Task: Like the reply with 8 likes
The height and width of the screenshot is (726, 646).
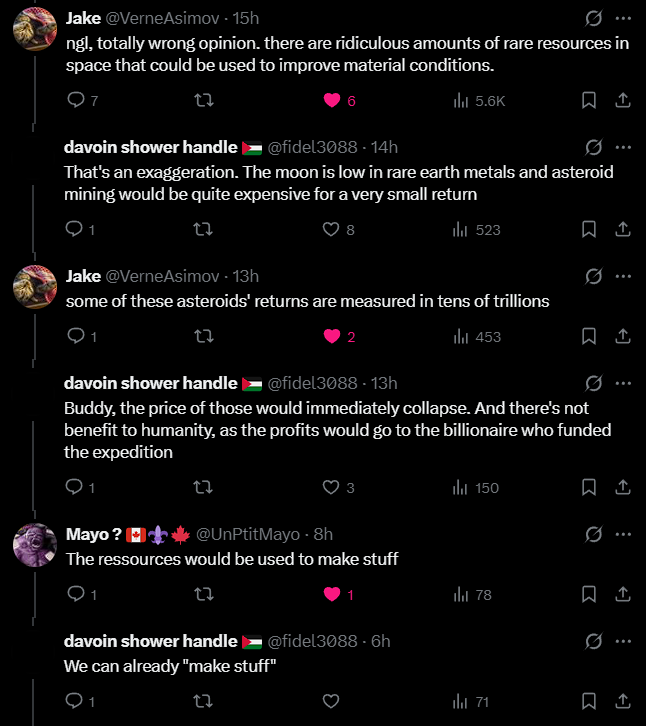Action: click(332, 229)
